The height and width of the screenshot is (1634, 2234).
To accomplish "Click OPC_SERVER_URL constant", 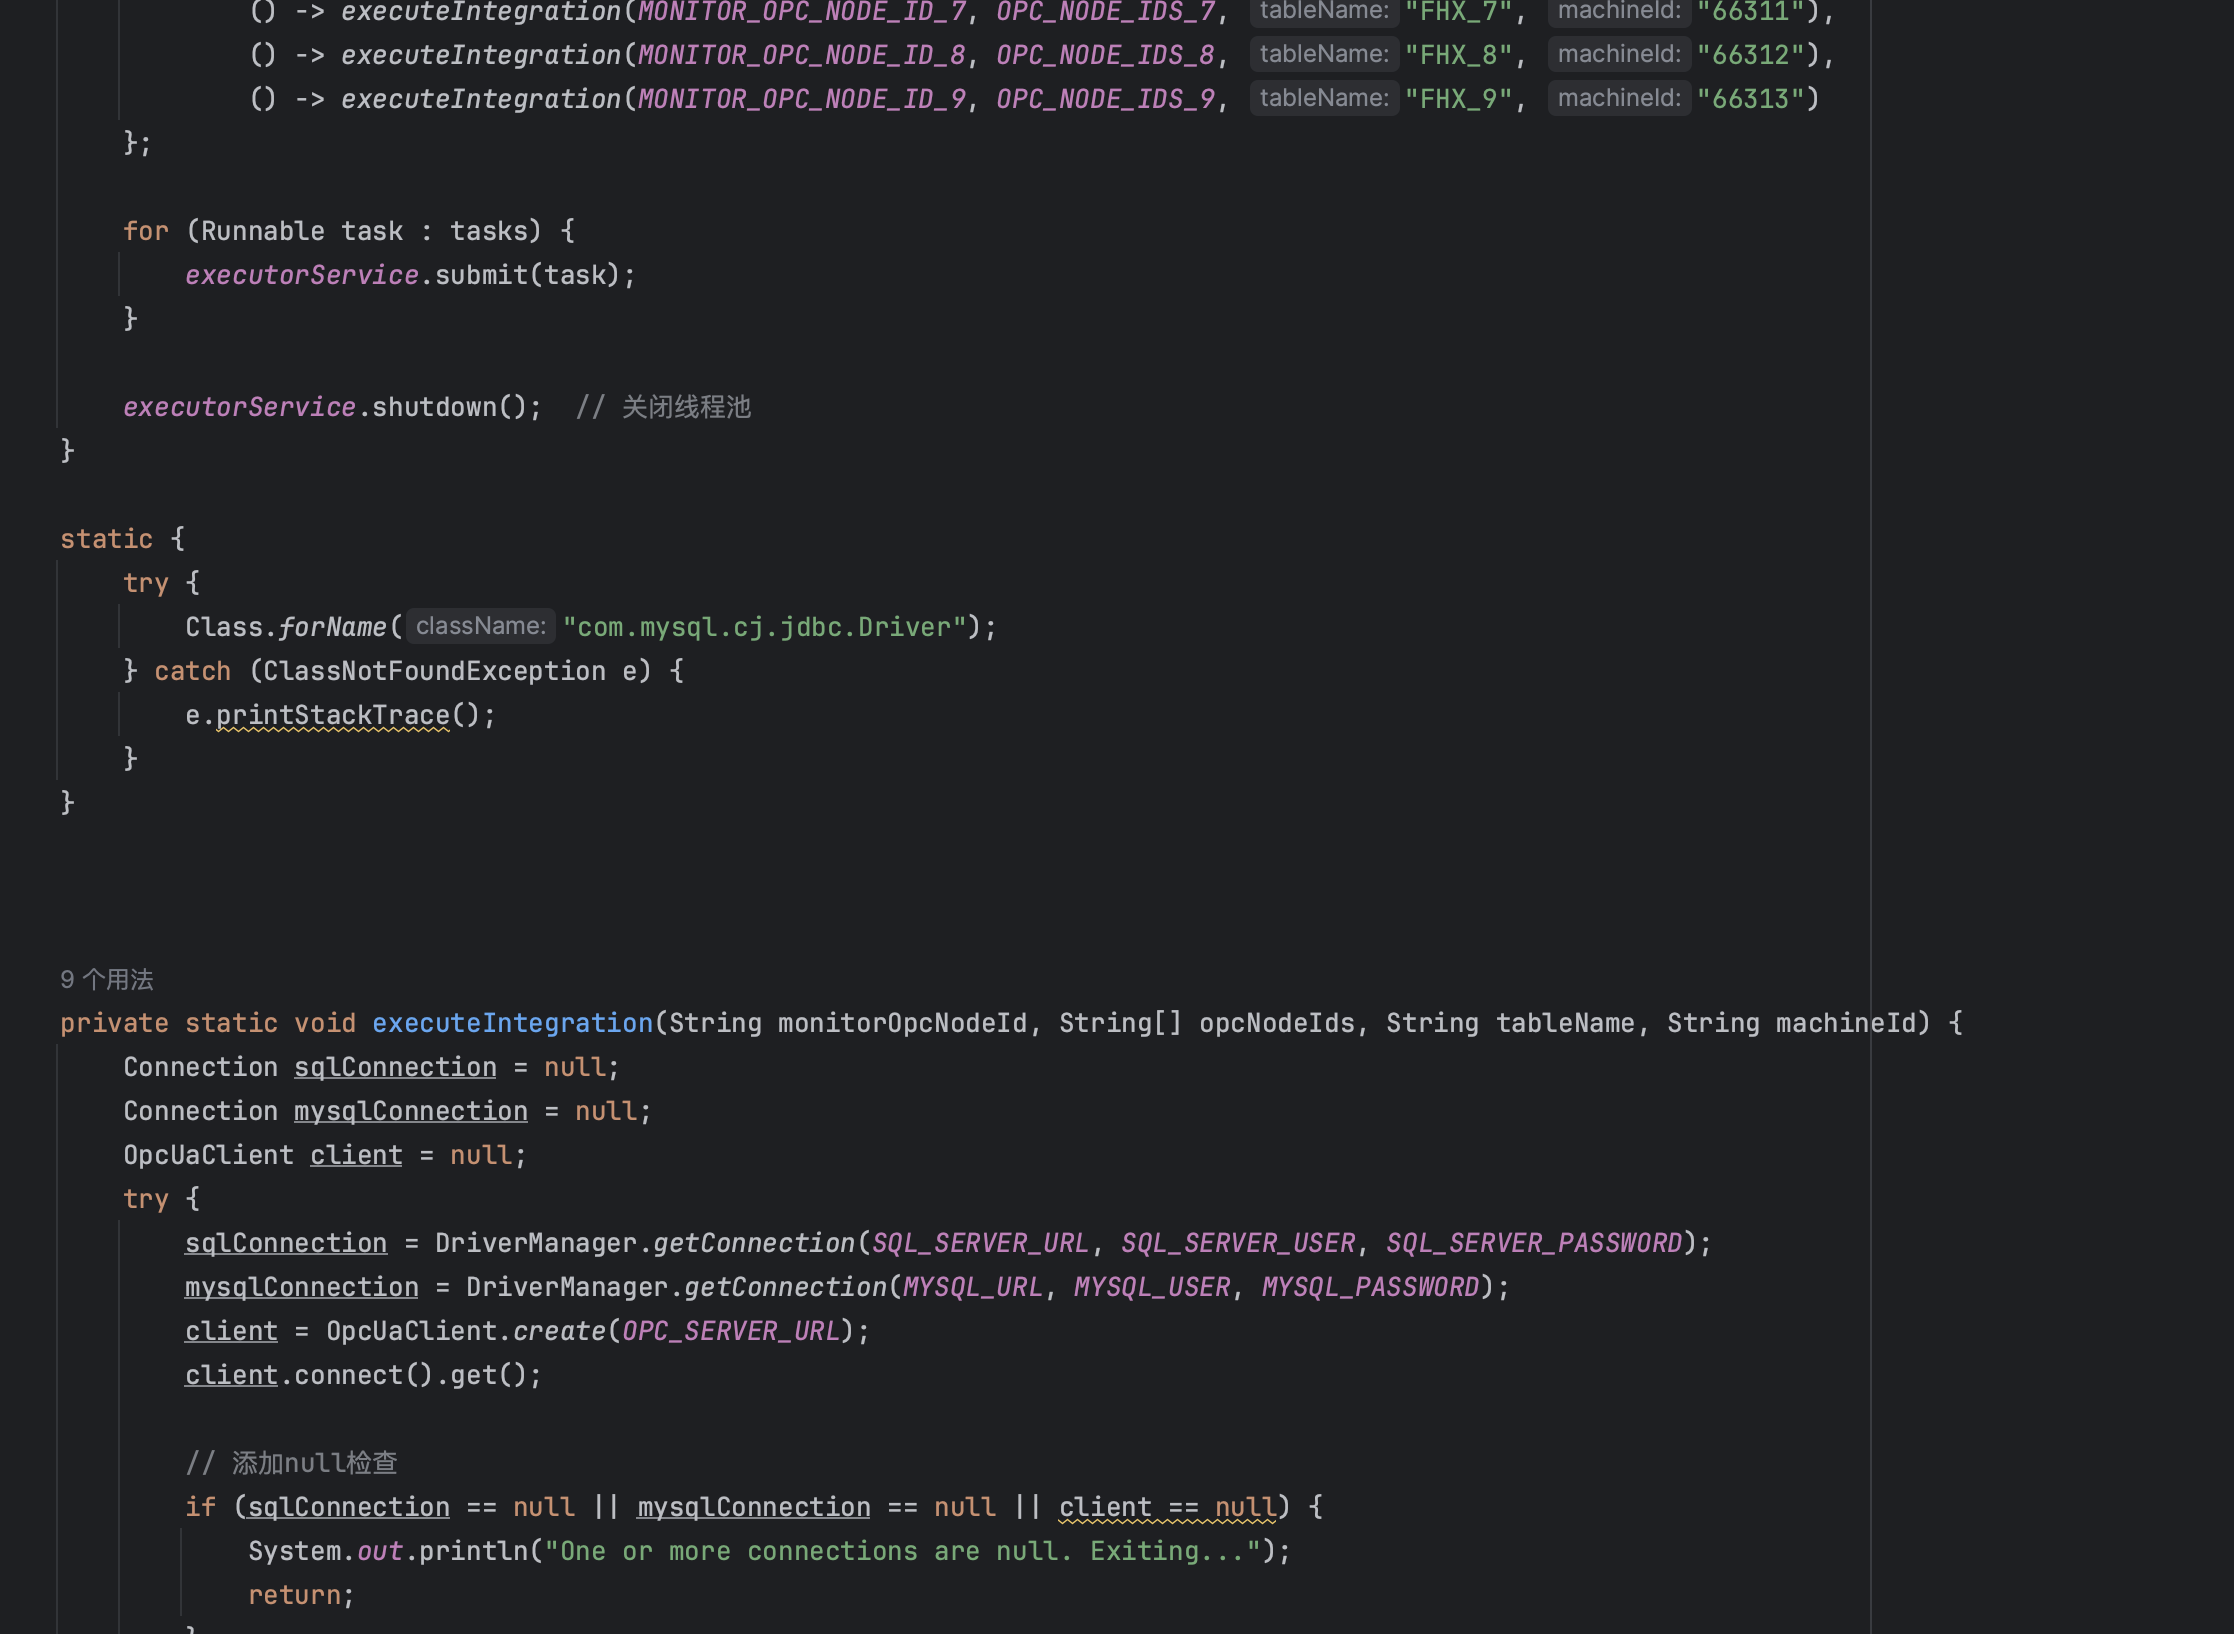I will click(x=731, y=1331).
